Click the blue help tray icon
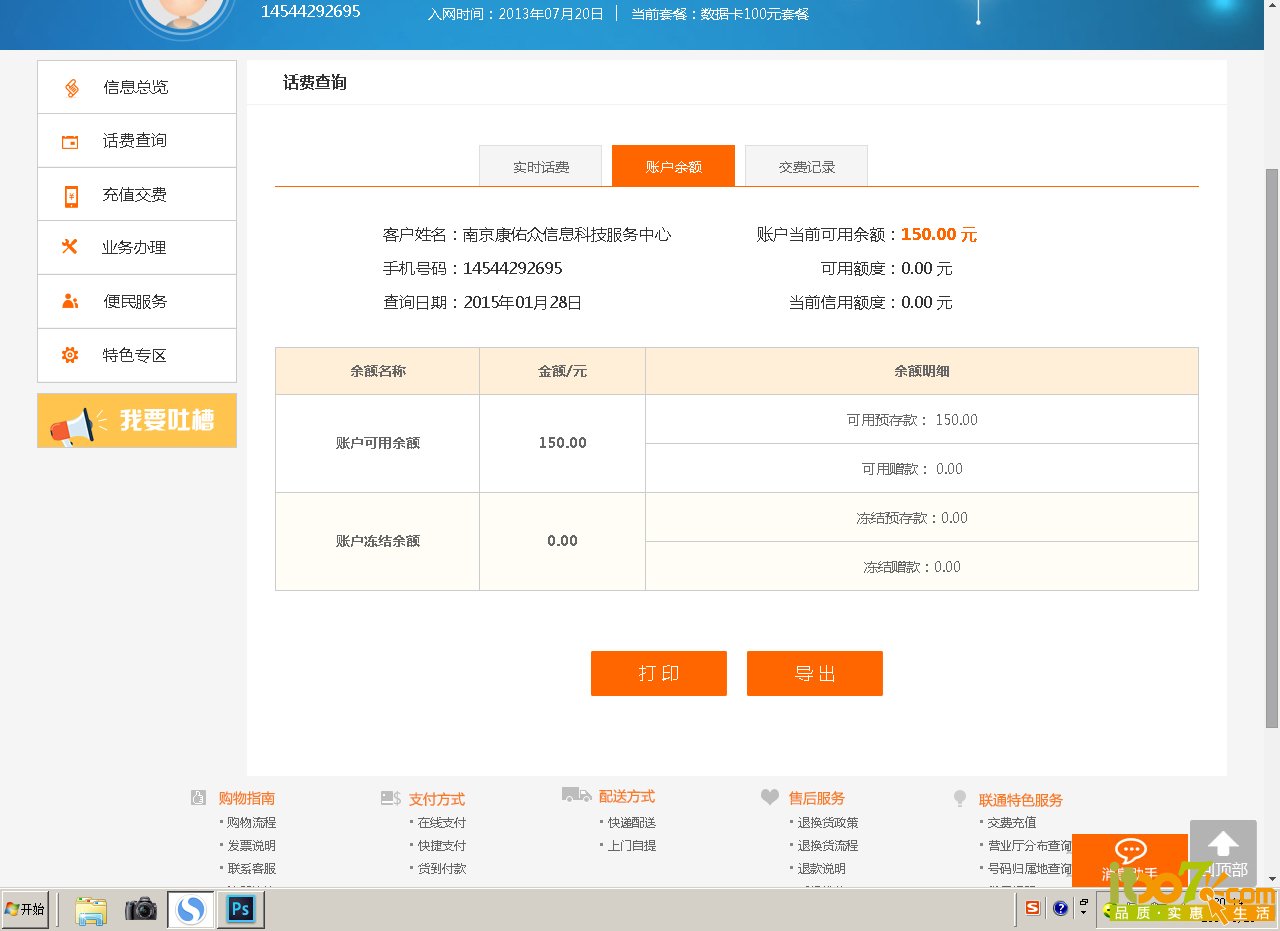The width and height of the screenshot is (1280, 931). 1061,908
